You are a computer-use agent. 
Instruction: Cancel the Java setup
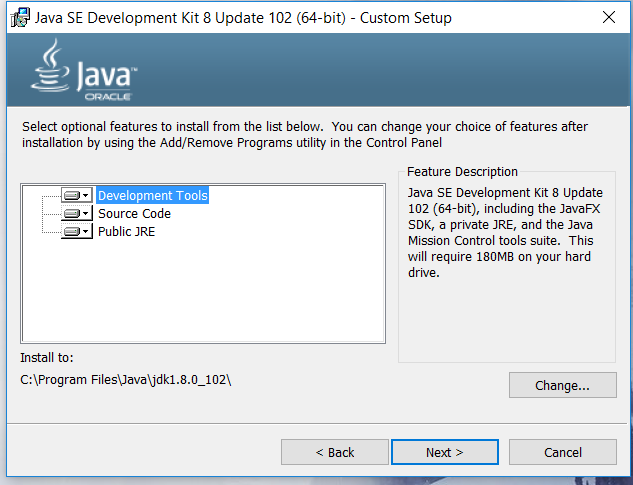pos(563,452)
